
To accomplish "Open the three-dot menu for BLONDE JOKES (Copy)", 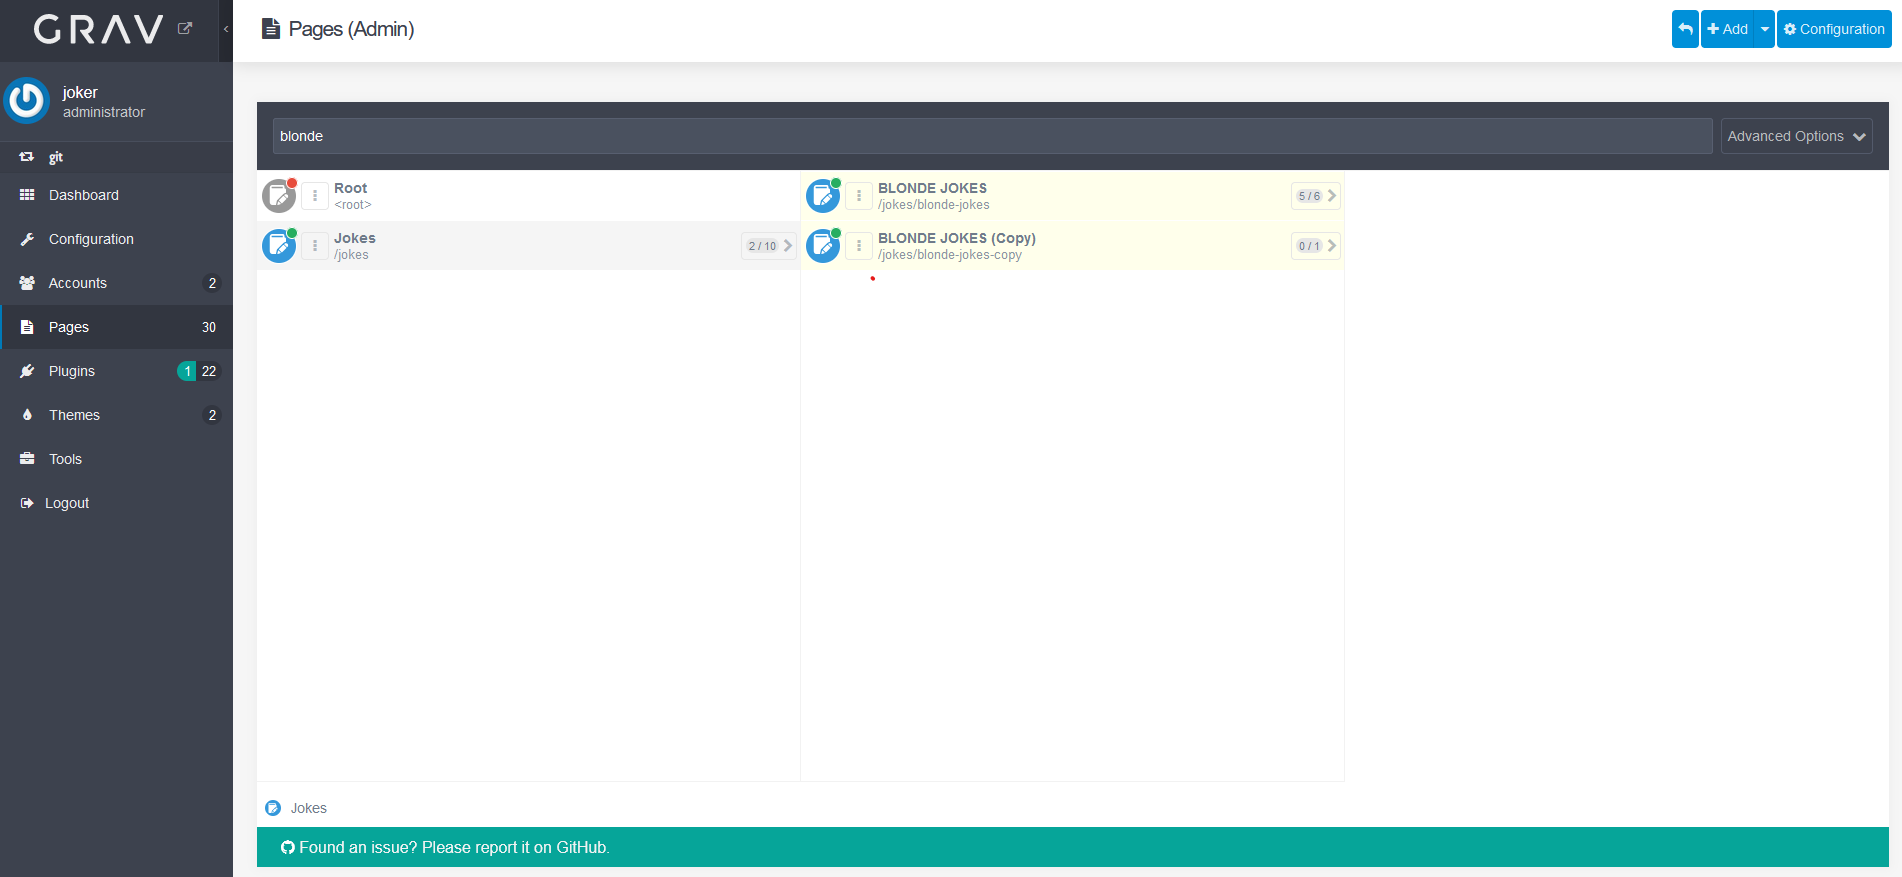I will (x=859, y=246).
